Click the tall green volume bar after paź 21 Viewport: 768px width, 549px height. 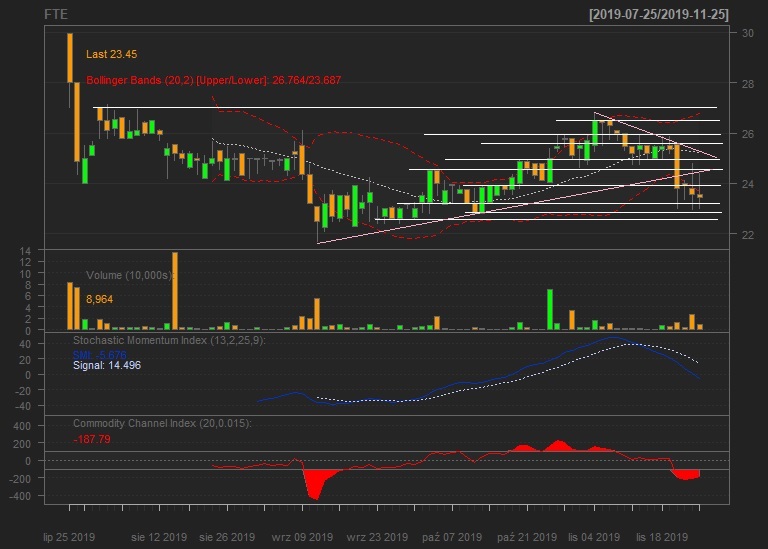click(550, 310)
